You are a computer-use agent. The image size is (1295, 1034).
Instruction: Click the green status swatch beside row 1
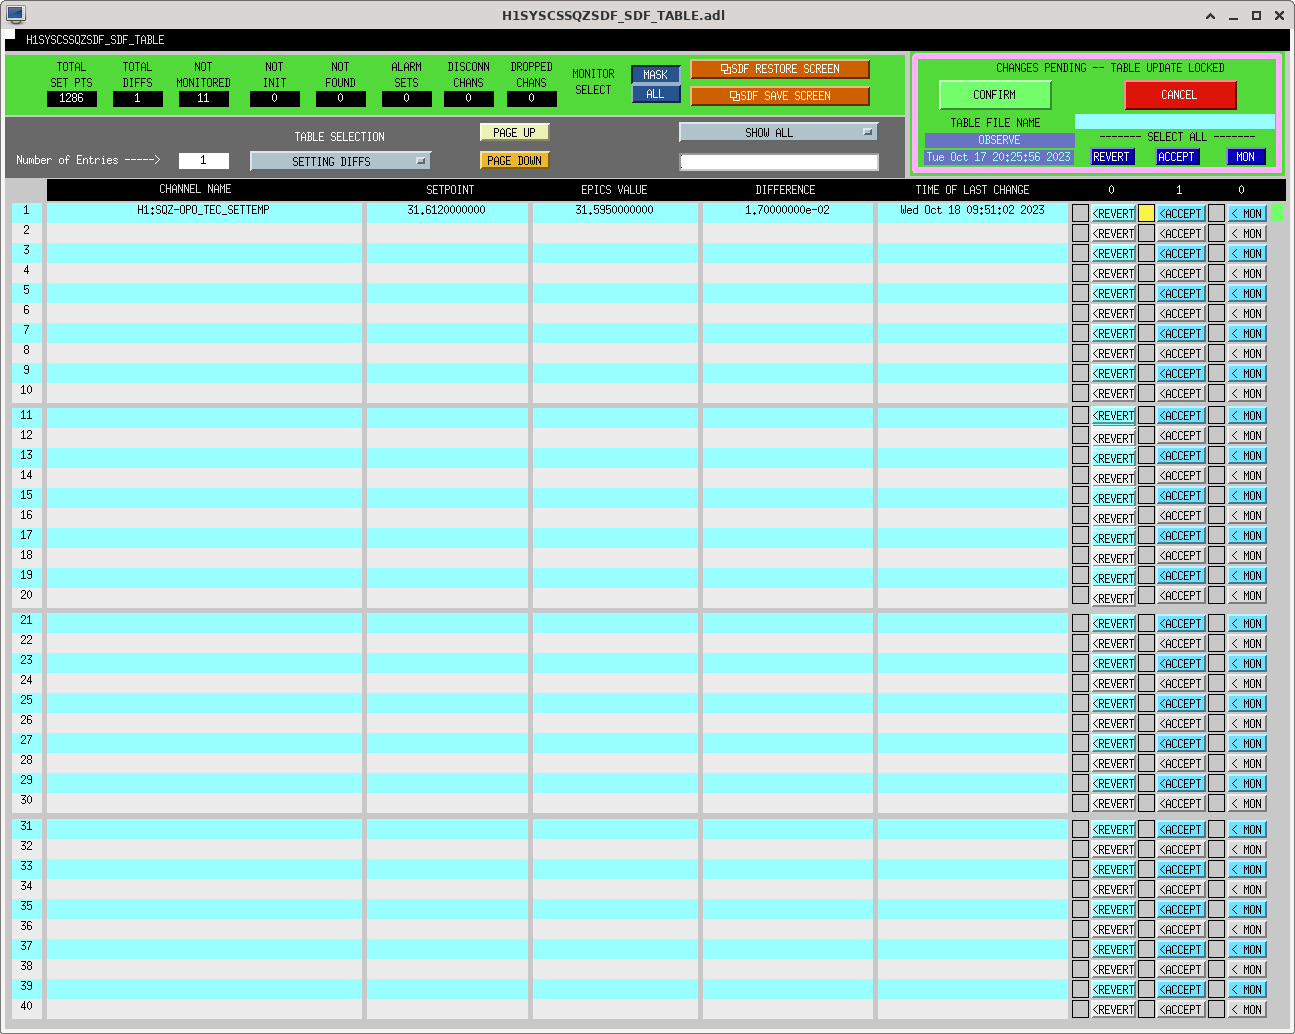pos(1277,213)
